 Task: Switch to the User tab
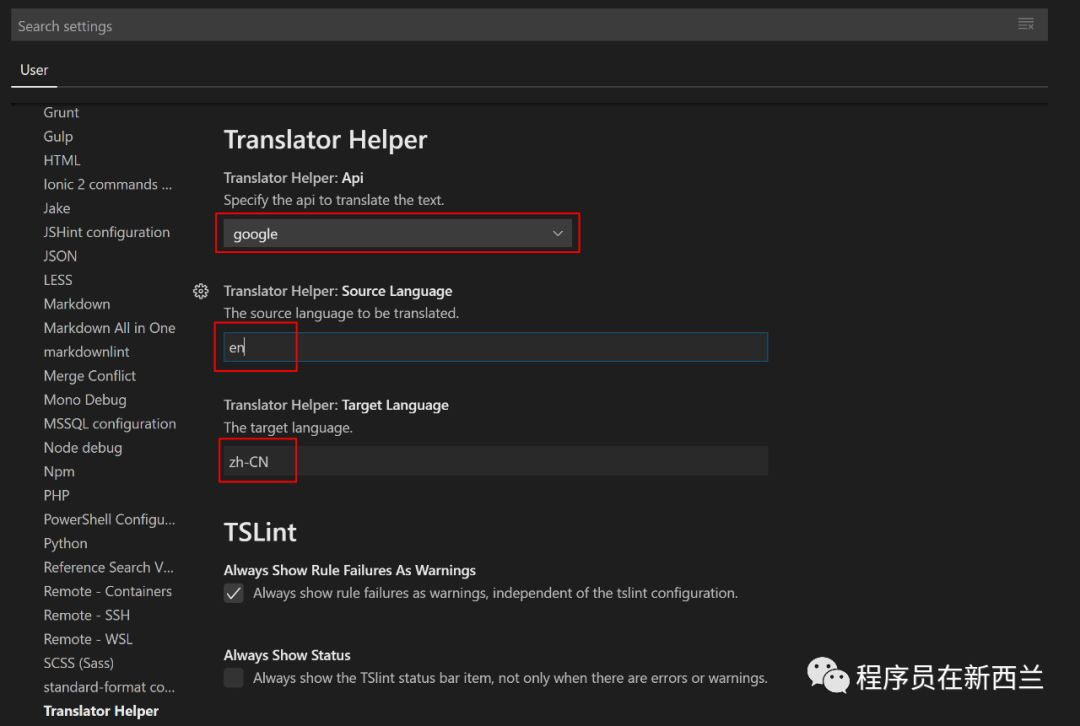[x=34, y=70]
